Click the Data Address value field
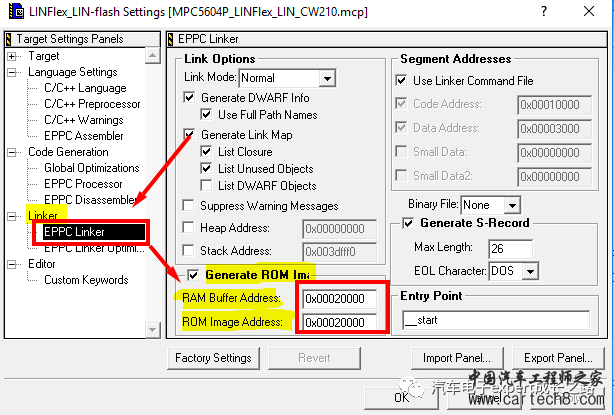The image size is (614, 415). [x=554, y=129]
